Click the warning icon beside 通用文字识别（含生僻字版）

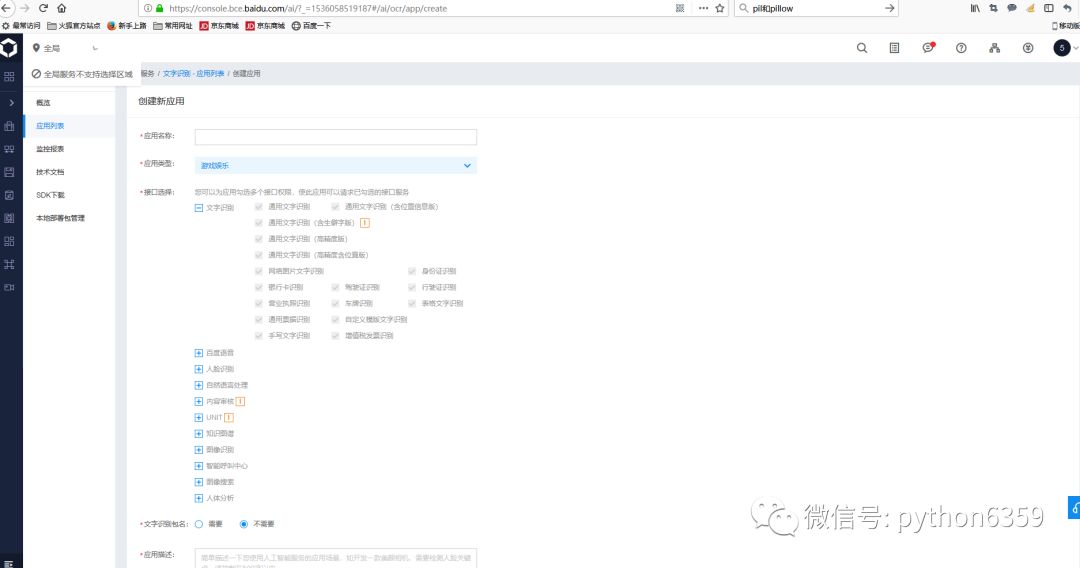(365, 222)
